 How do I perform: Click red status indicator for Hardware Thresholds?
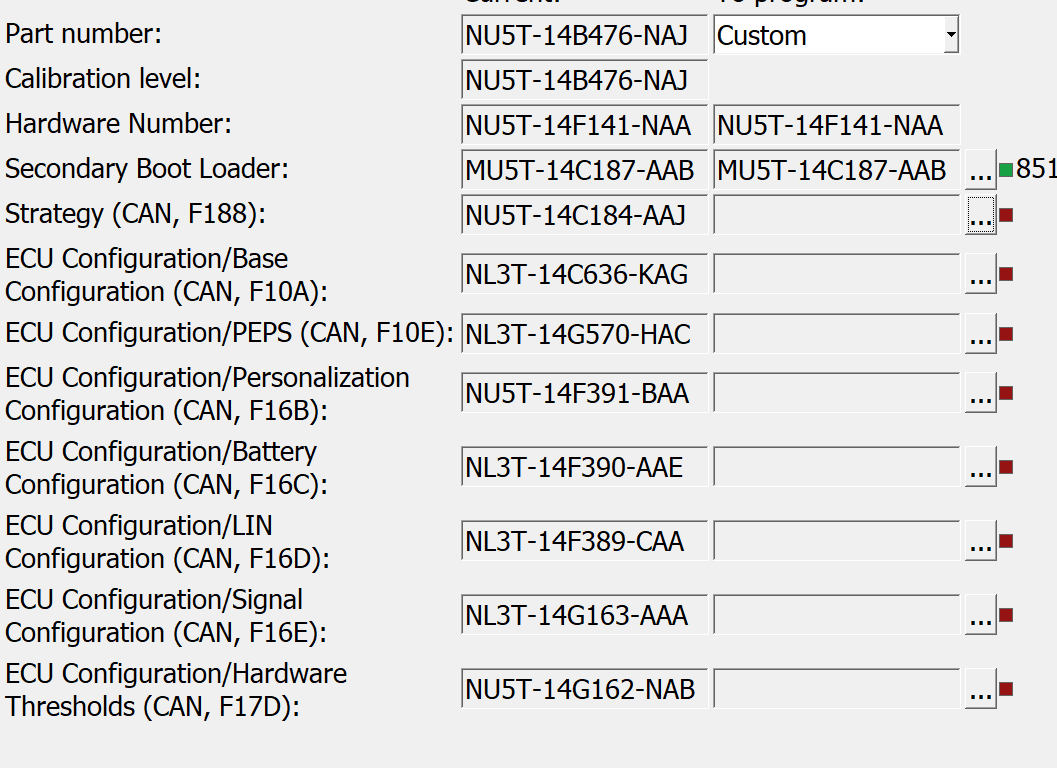(1006, 689)
